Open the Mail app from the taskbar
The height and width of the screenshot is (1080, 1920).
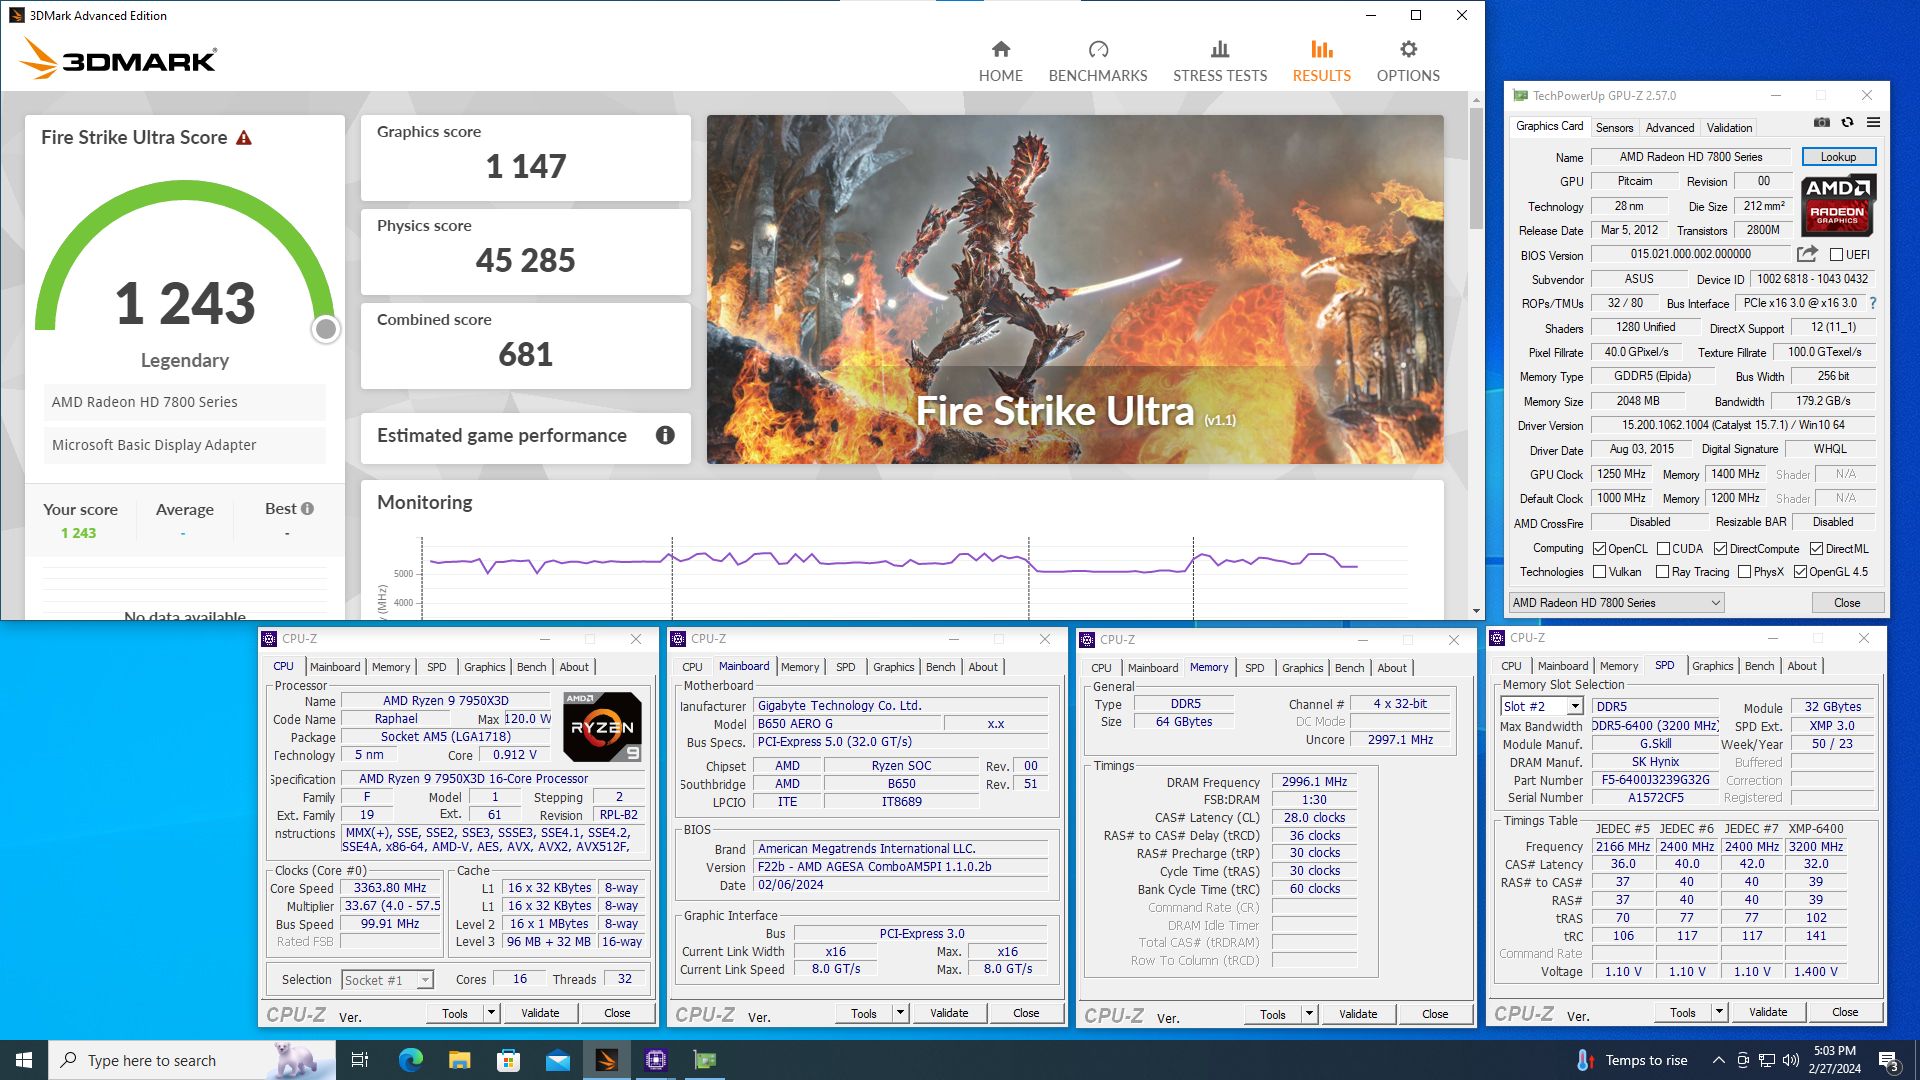tap(557, 1060)
